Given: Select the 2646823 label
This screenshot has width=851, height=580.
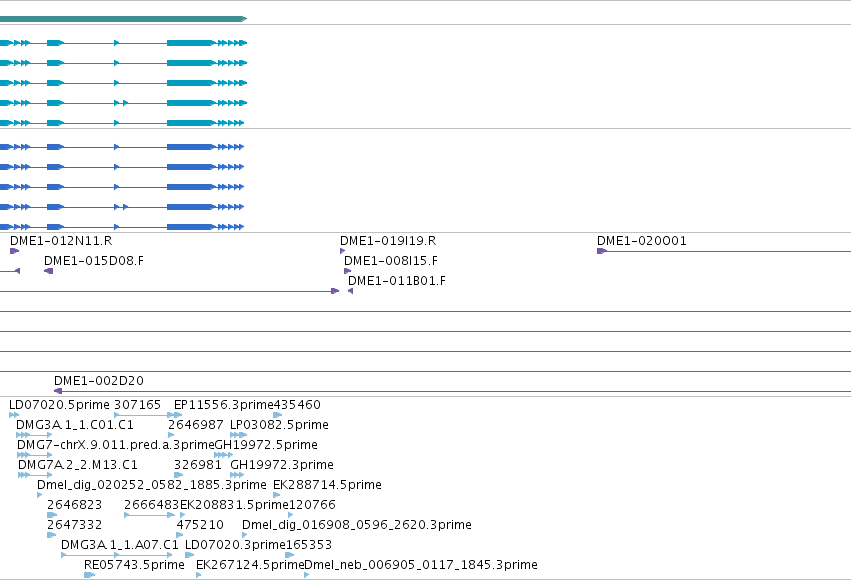Looking at the screenshot, I should tap(74, 505).
